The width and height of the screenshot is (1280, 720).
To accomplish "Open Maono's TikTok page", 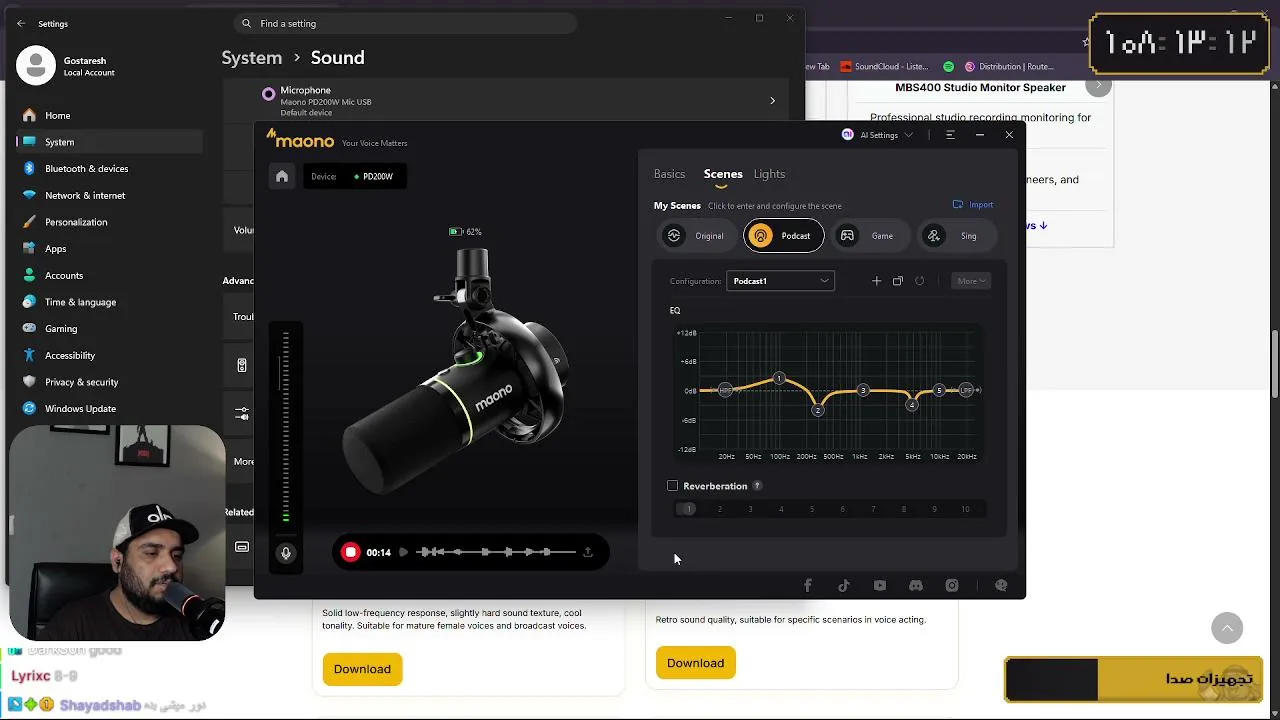I will pyautogui.click(x=844, y=586).
